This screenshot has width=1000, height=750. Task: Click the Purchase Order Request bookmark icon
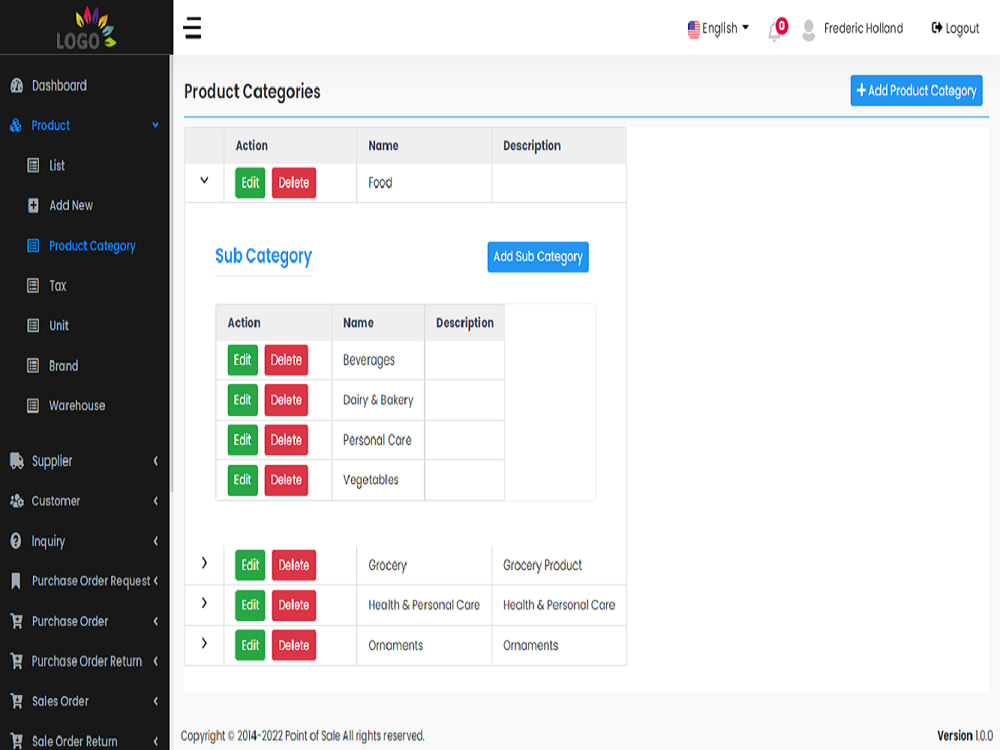tap(16, 581)
